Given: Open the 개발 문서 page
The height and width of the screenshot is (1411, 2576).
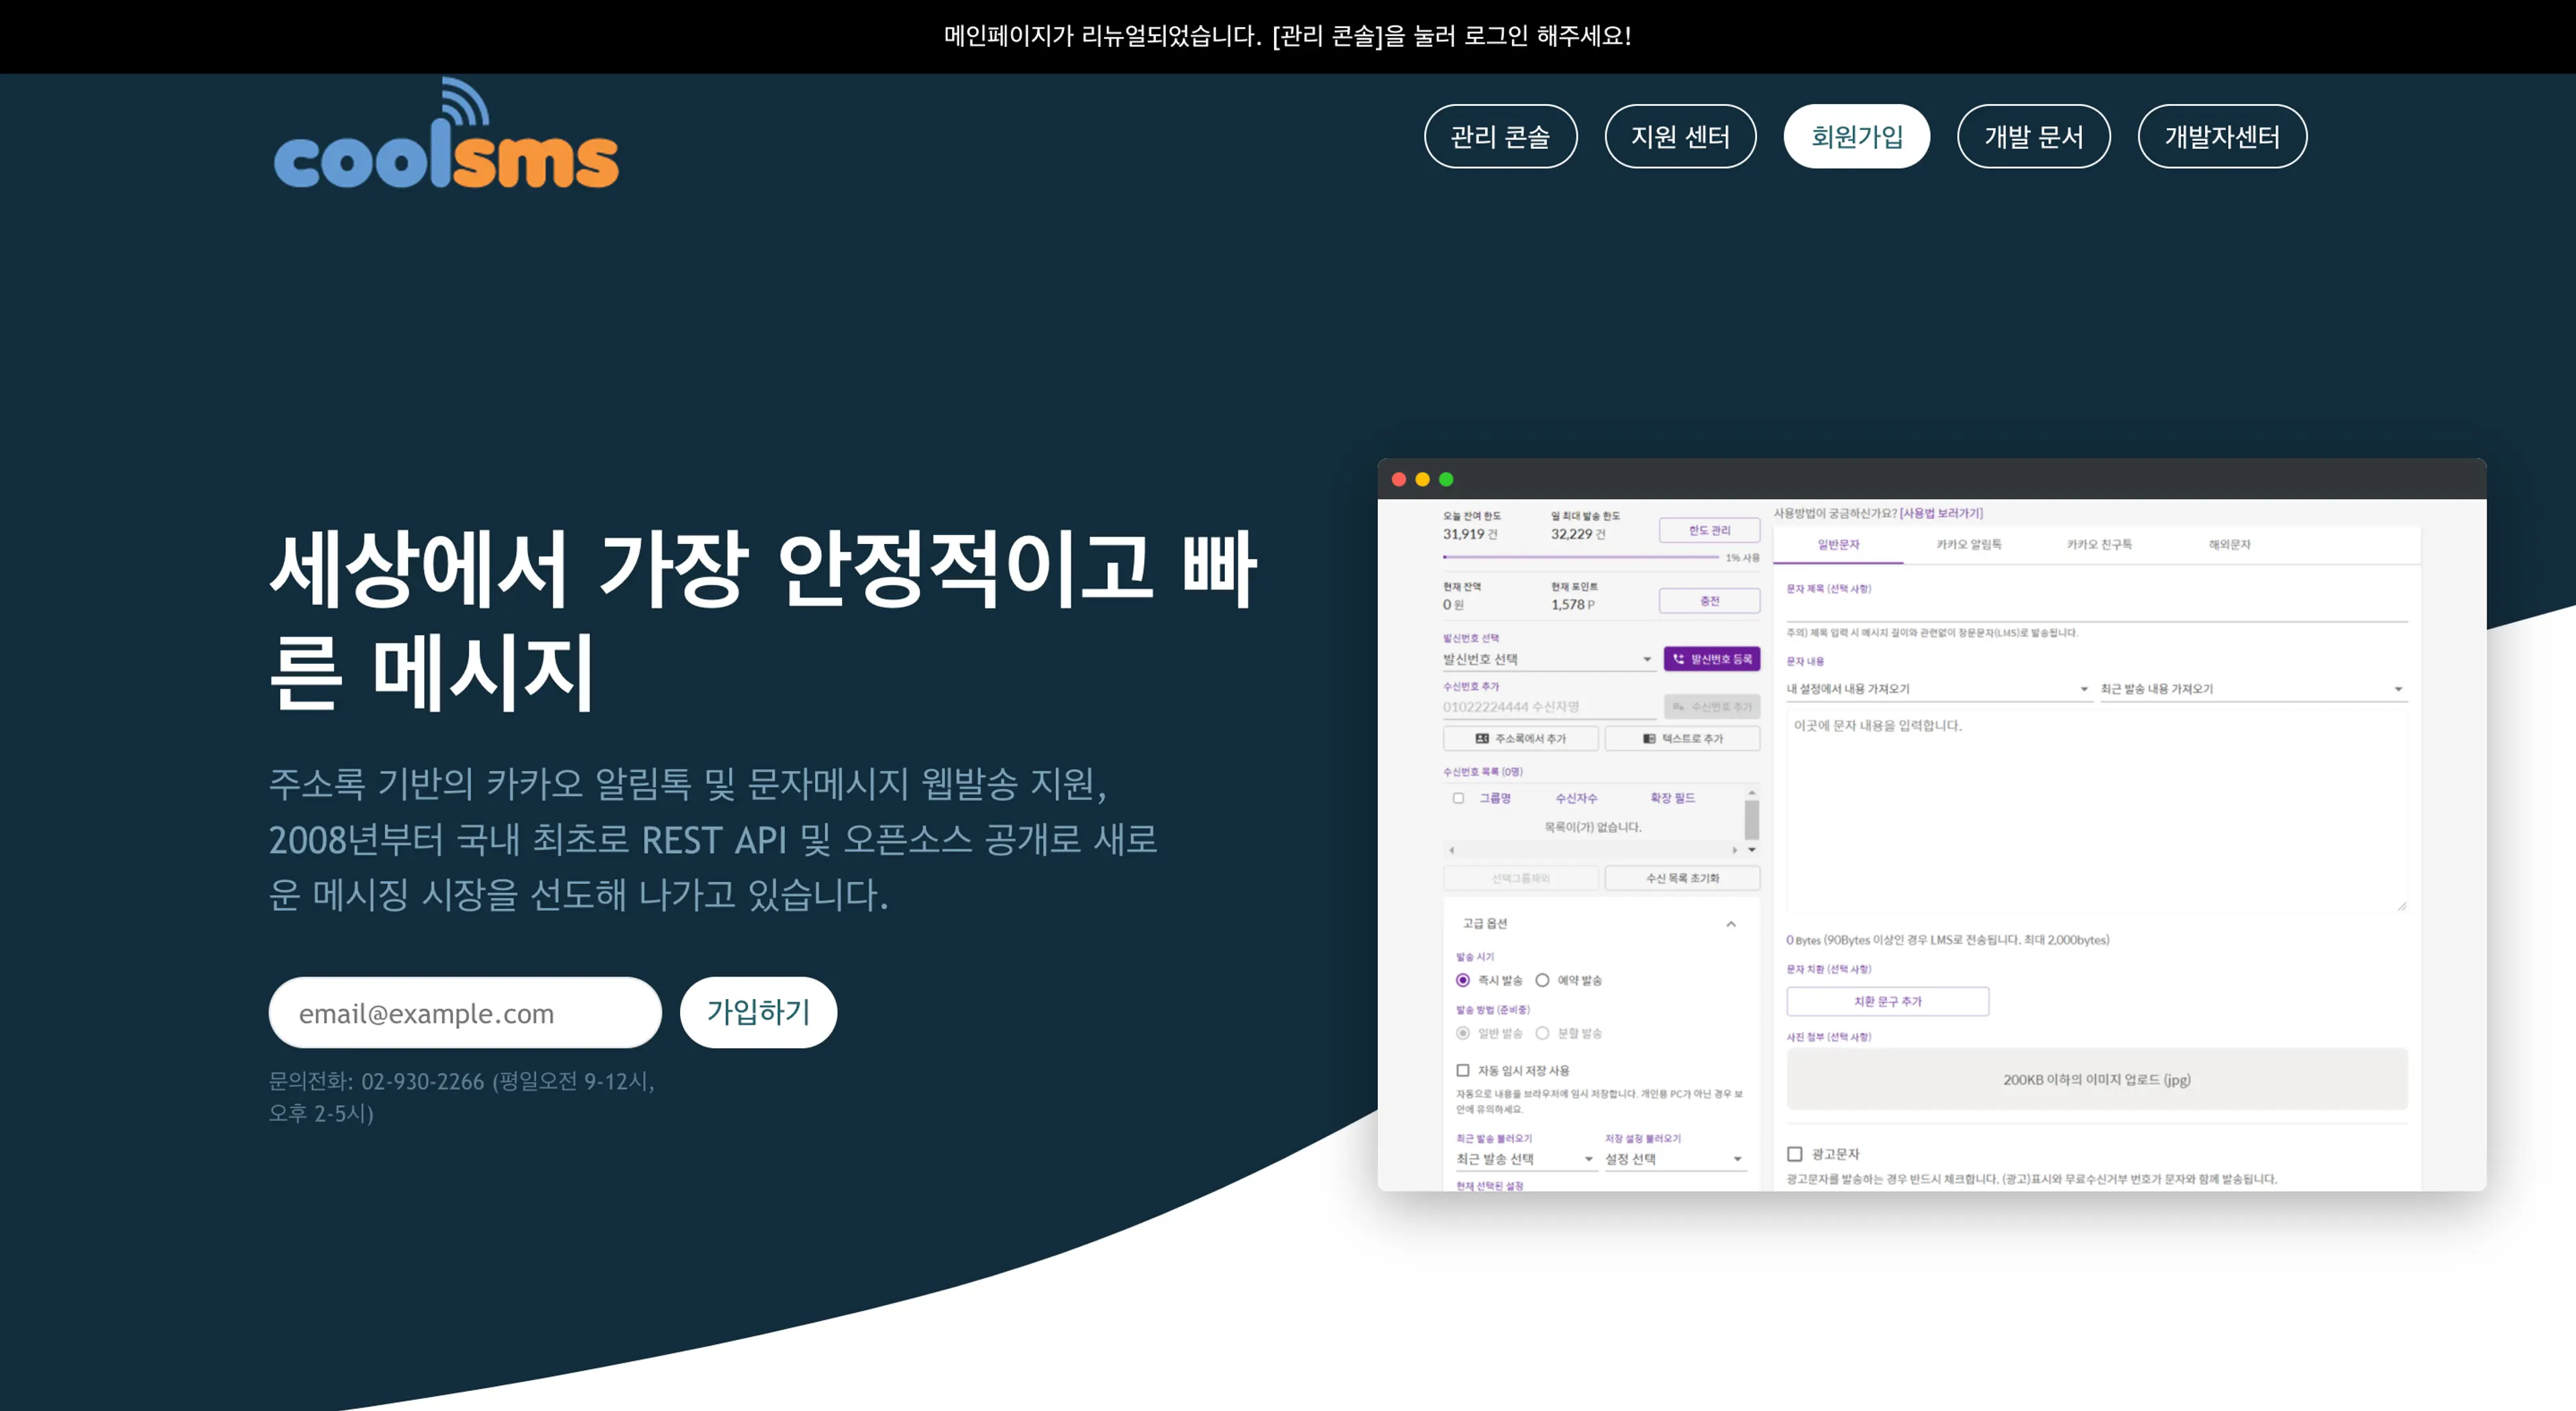Looking at the screenshot, I should 2034,136.
